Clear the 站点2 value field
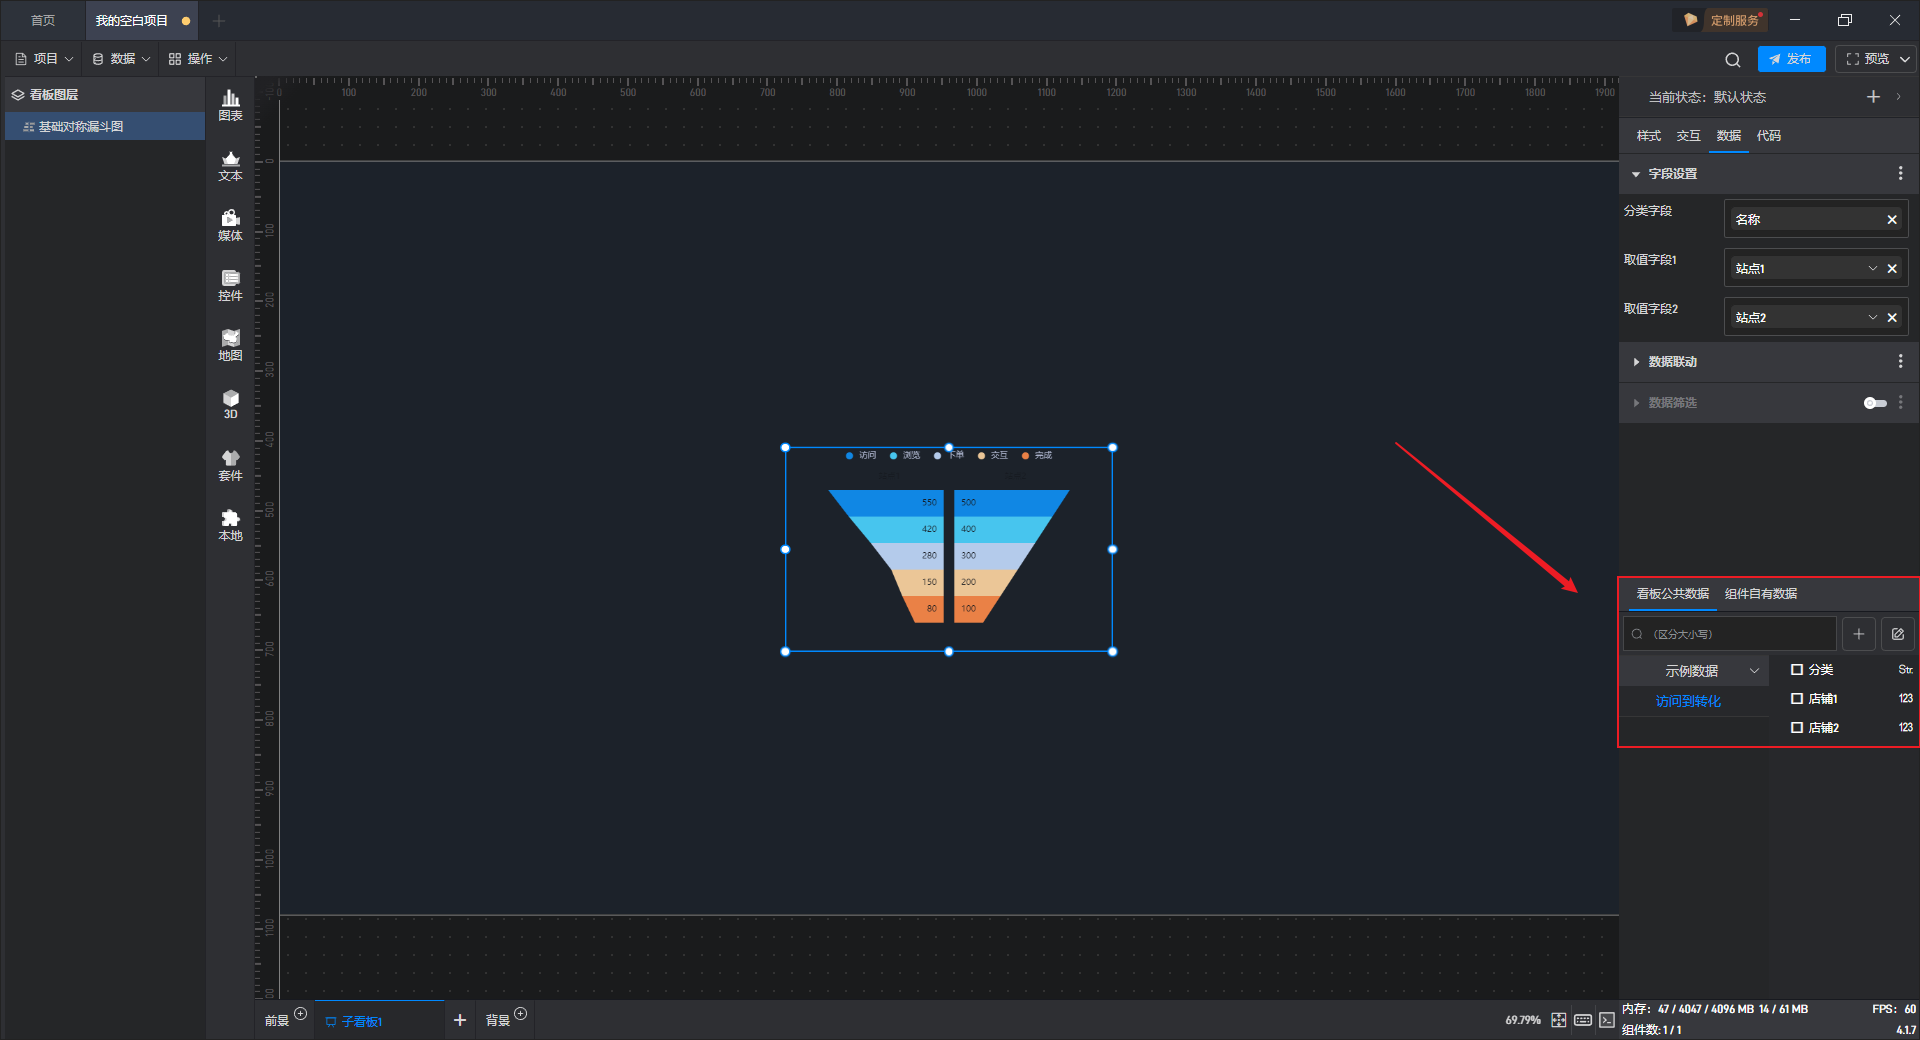 tap(1892, 317)
